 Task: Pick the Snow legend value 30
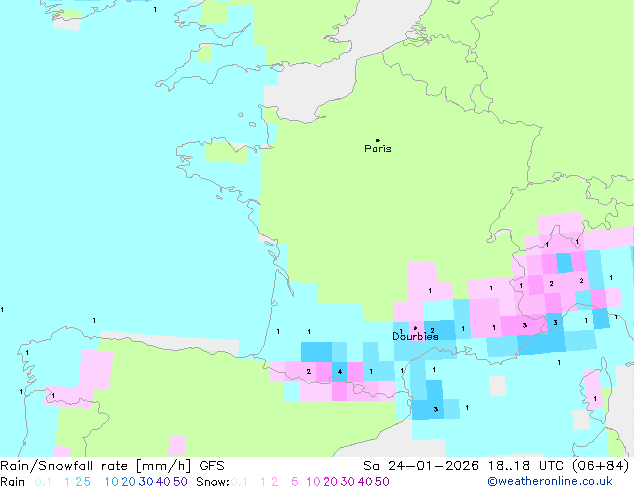[348, 482]
